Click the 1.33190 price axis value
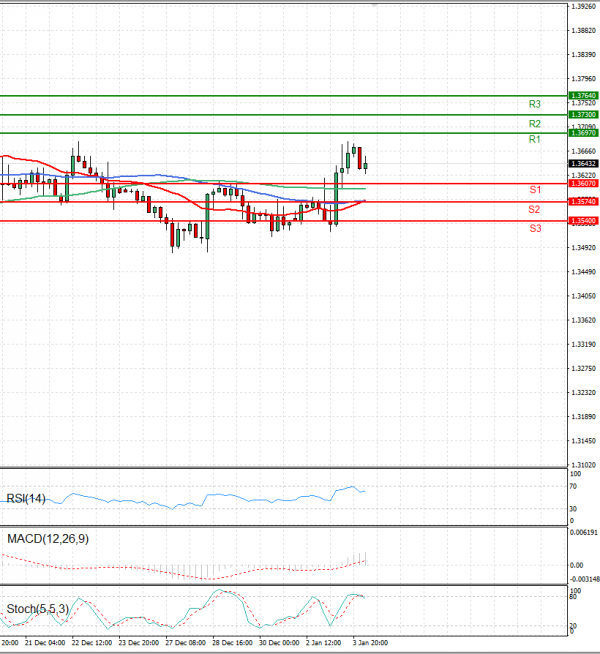600x654 pixels. click(583, 345)
